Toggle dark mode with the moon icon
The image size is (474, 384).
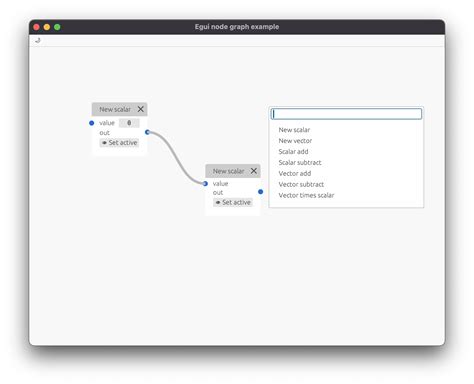(x=38, y=40)
